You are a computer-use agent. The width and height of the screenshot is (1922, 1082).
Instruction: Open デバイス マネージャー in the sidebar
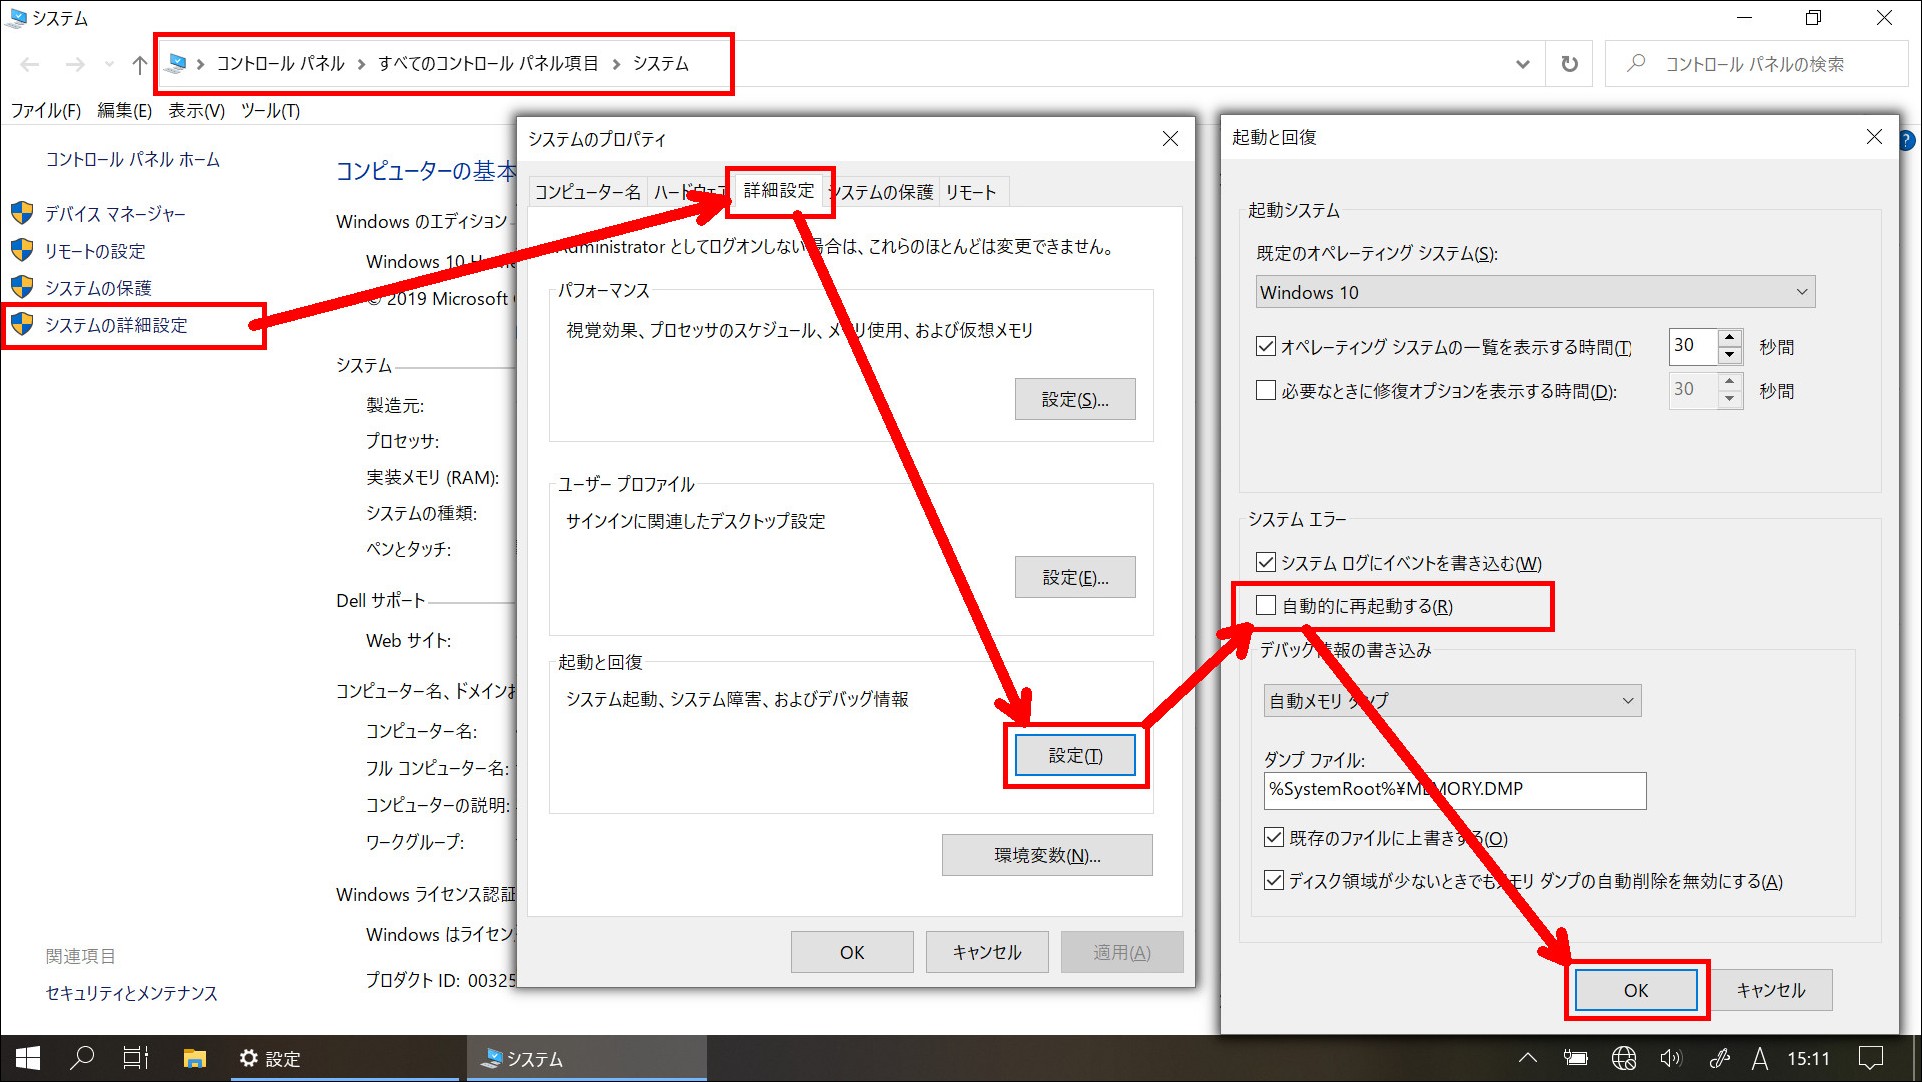point(115,214)
